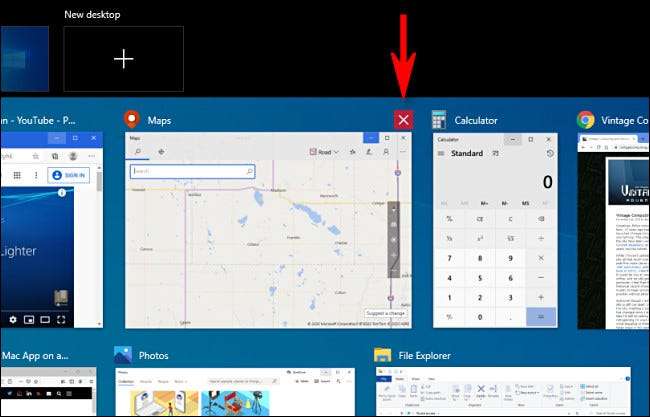Click the C clear button in Calculator
The width and height of the screenshot is (650, 417).
point(510,219)
